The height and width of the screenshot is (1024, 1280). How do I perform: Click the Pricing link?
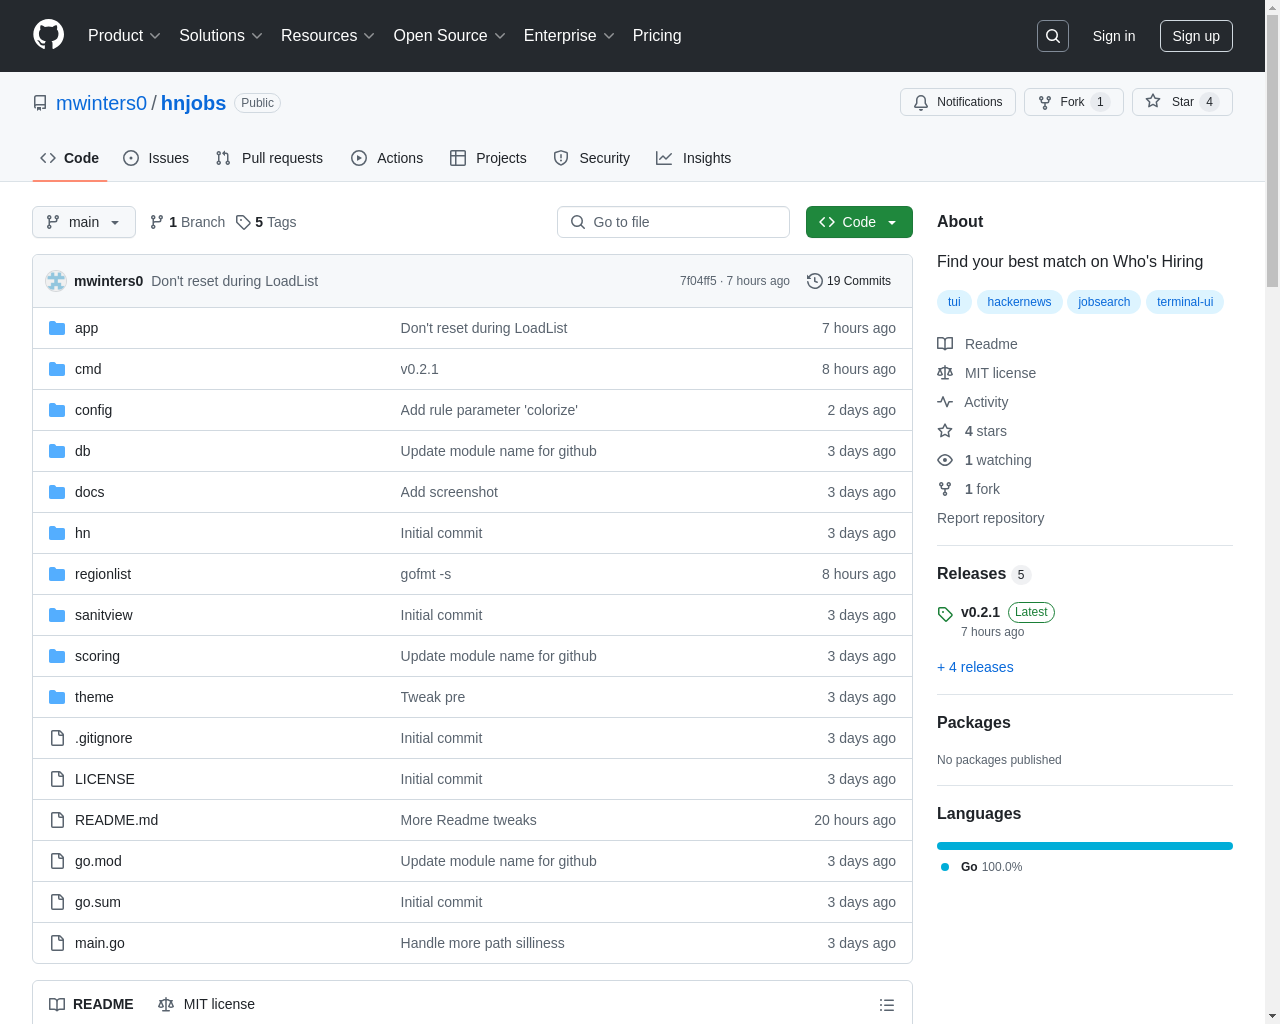tap(657, 36)
